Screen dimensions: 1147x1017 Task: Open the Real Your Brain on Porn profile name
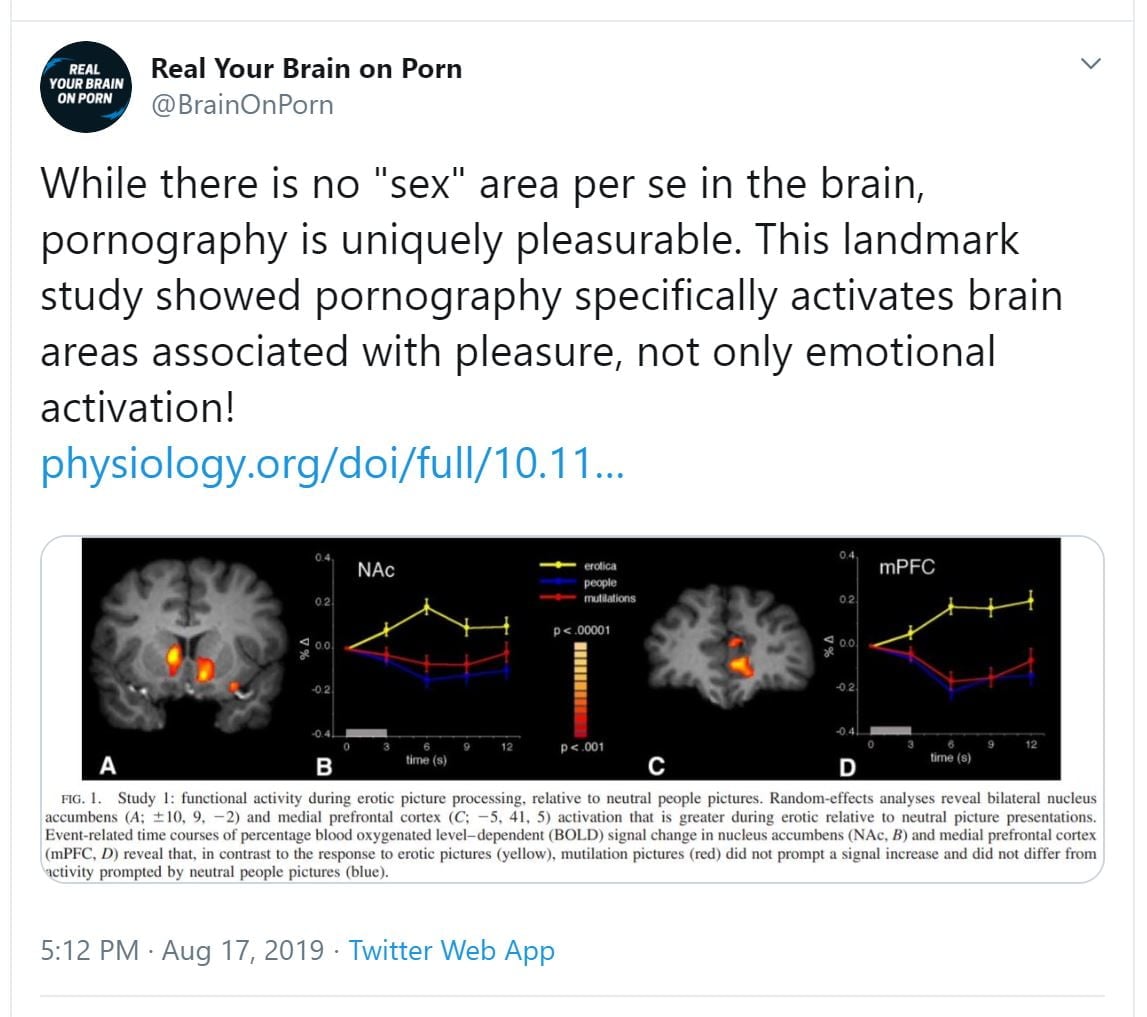pos(306,69)
